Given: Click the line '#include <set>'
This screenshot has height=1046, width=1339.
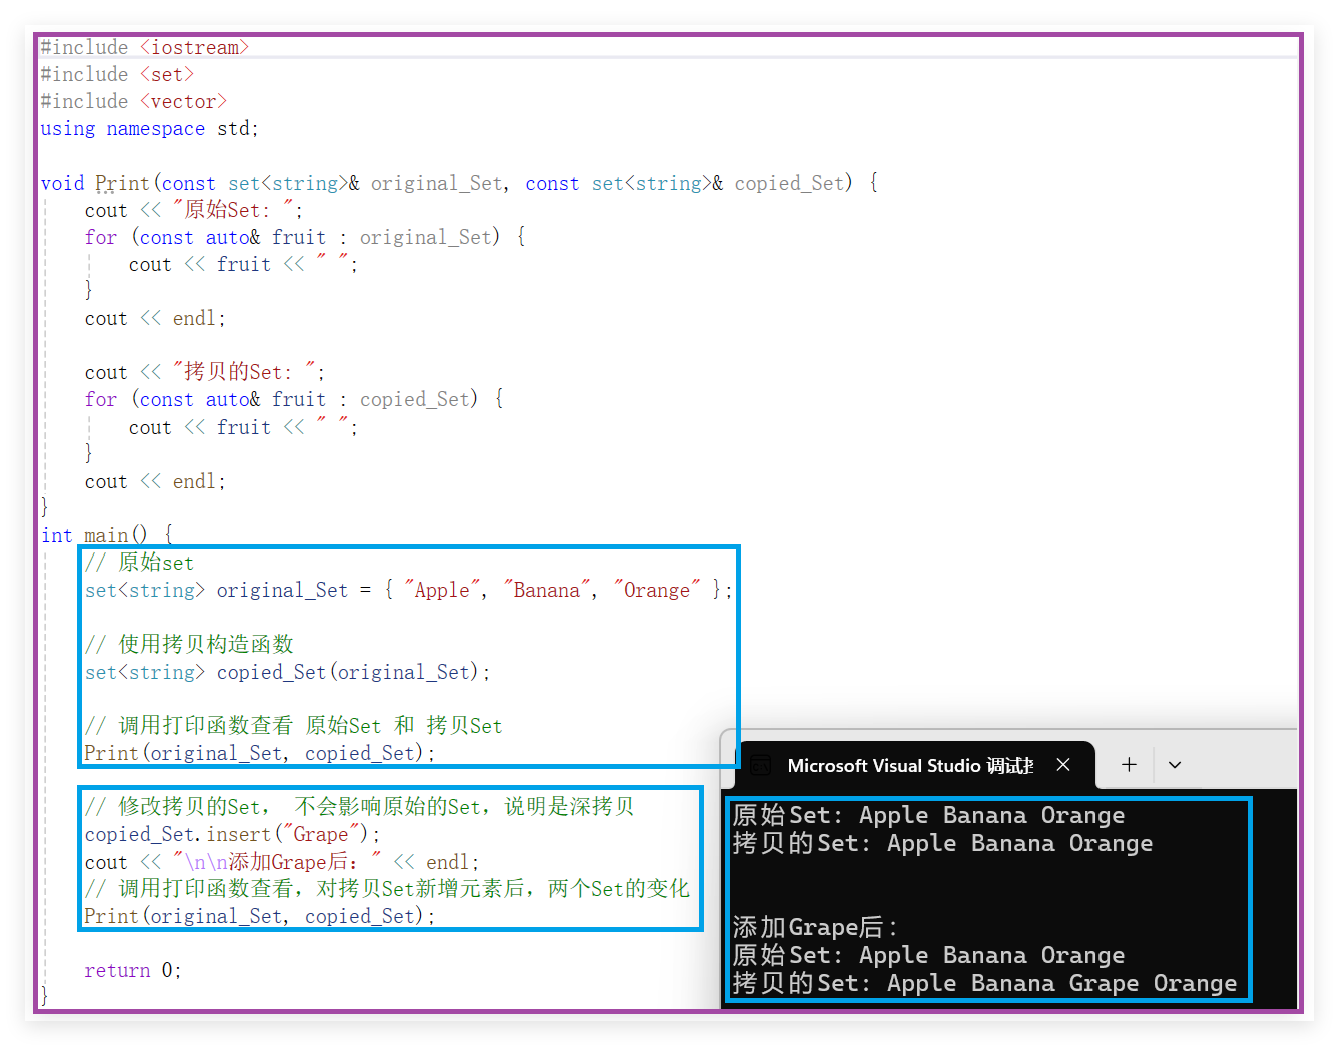Looking at the screenshot, I should click(x=117, y=74).
